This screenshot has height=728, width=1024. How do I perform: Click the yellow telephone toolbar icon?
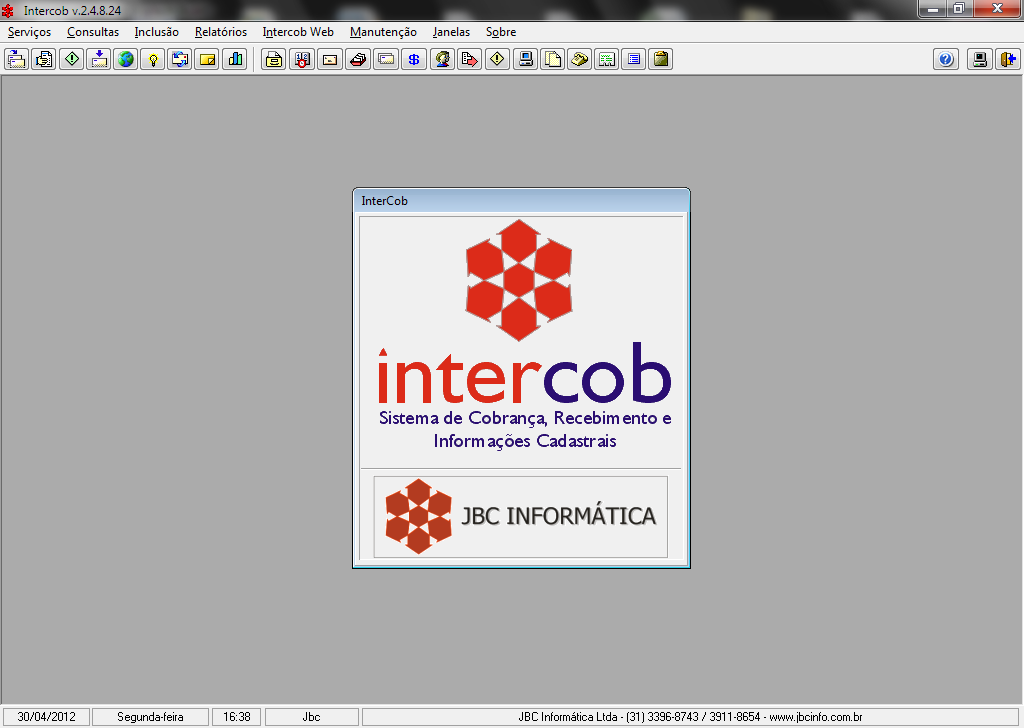pos(579,59)
